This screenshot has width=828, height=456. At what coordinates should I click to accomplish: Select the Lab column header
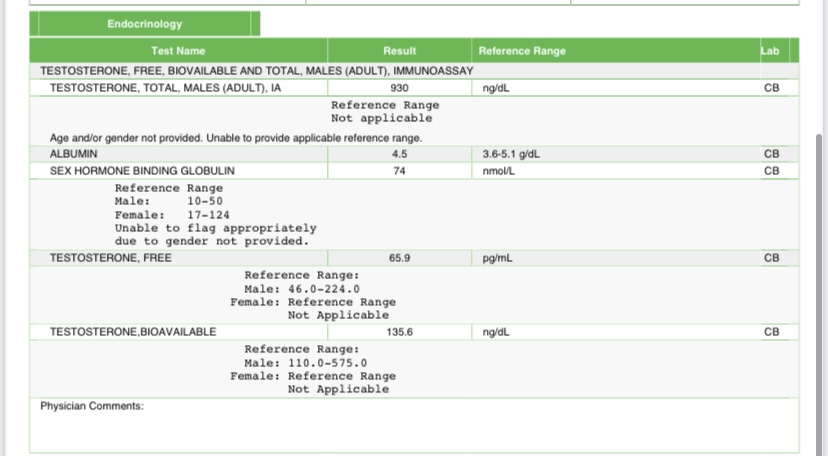(x=768, y=51)
